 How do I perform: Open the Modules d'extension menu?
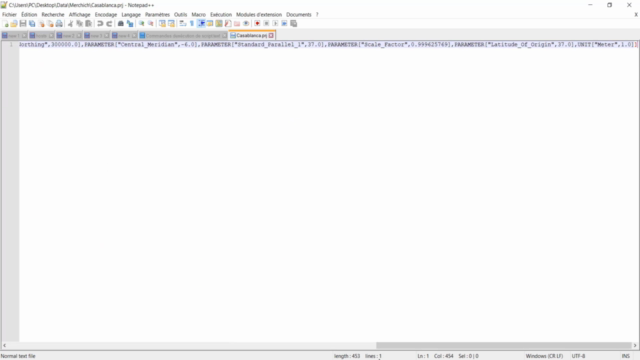click(259, 15)
